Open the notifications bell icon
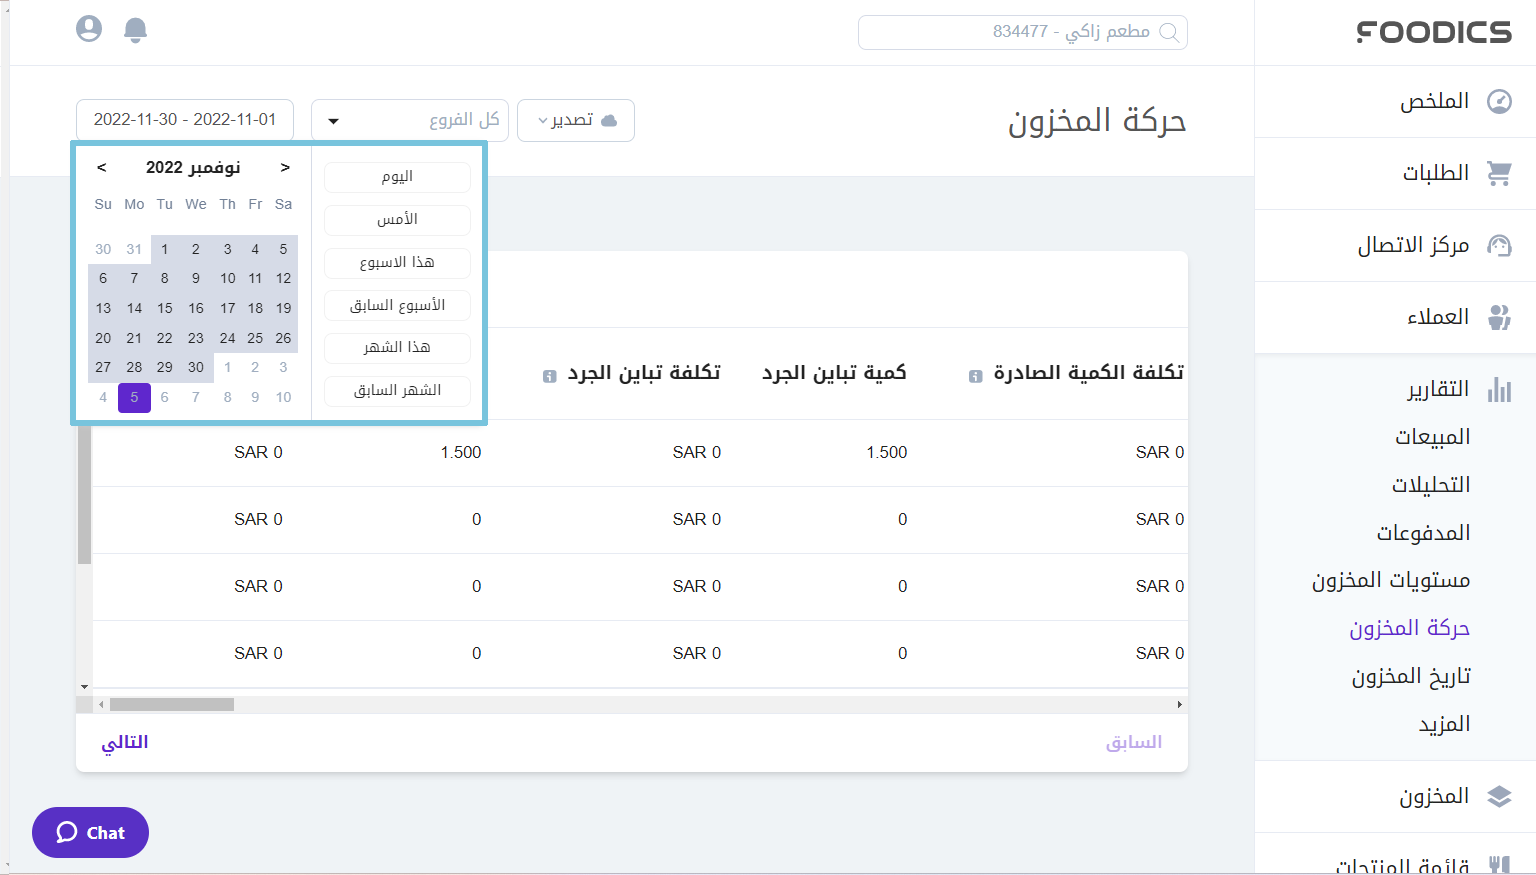1536x875 pixels. pyautogui.click(x=136, y=29)
